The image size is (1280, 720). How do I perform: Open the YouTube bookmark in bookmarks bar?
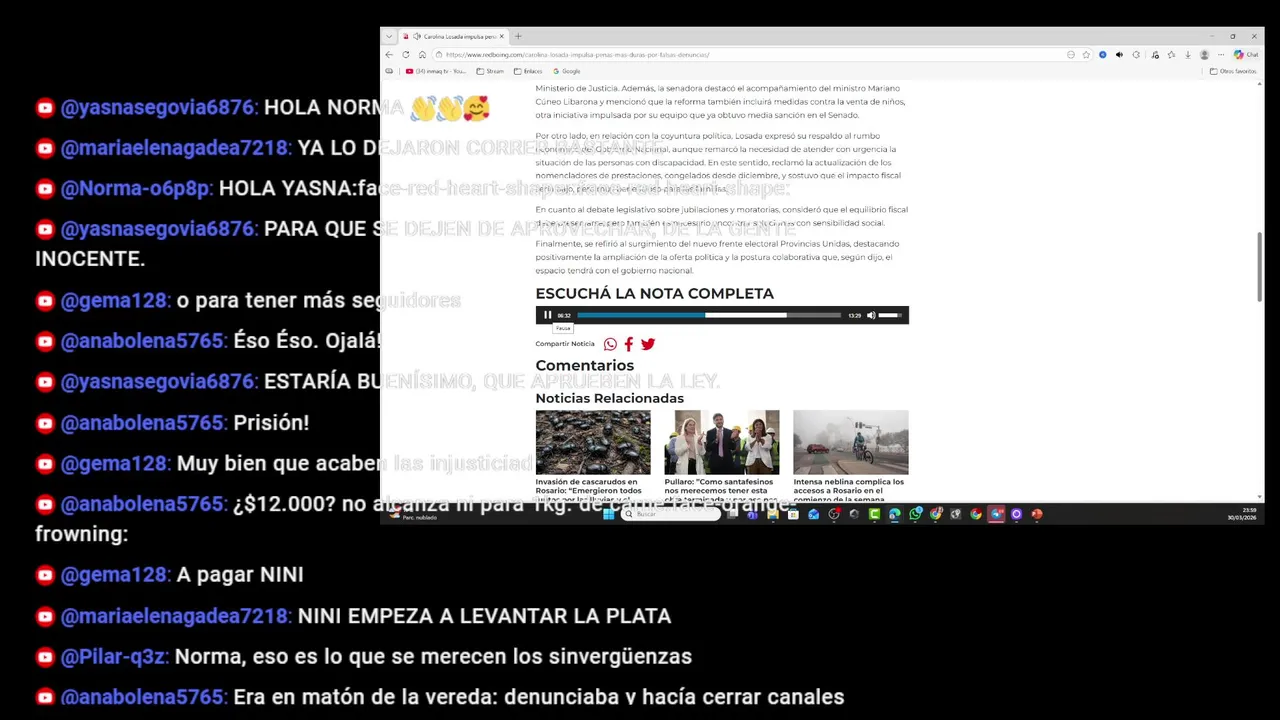(x=437, y=71)
